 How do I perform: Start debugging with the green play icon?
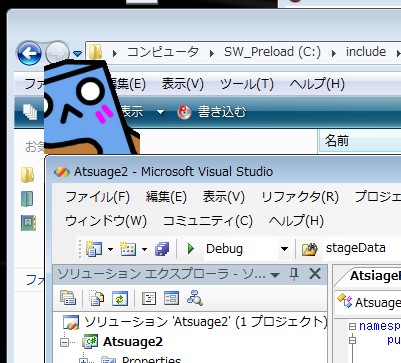click(x=191, y=249)
